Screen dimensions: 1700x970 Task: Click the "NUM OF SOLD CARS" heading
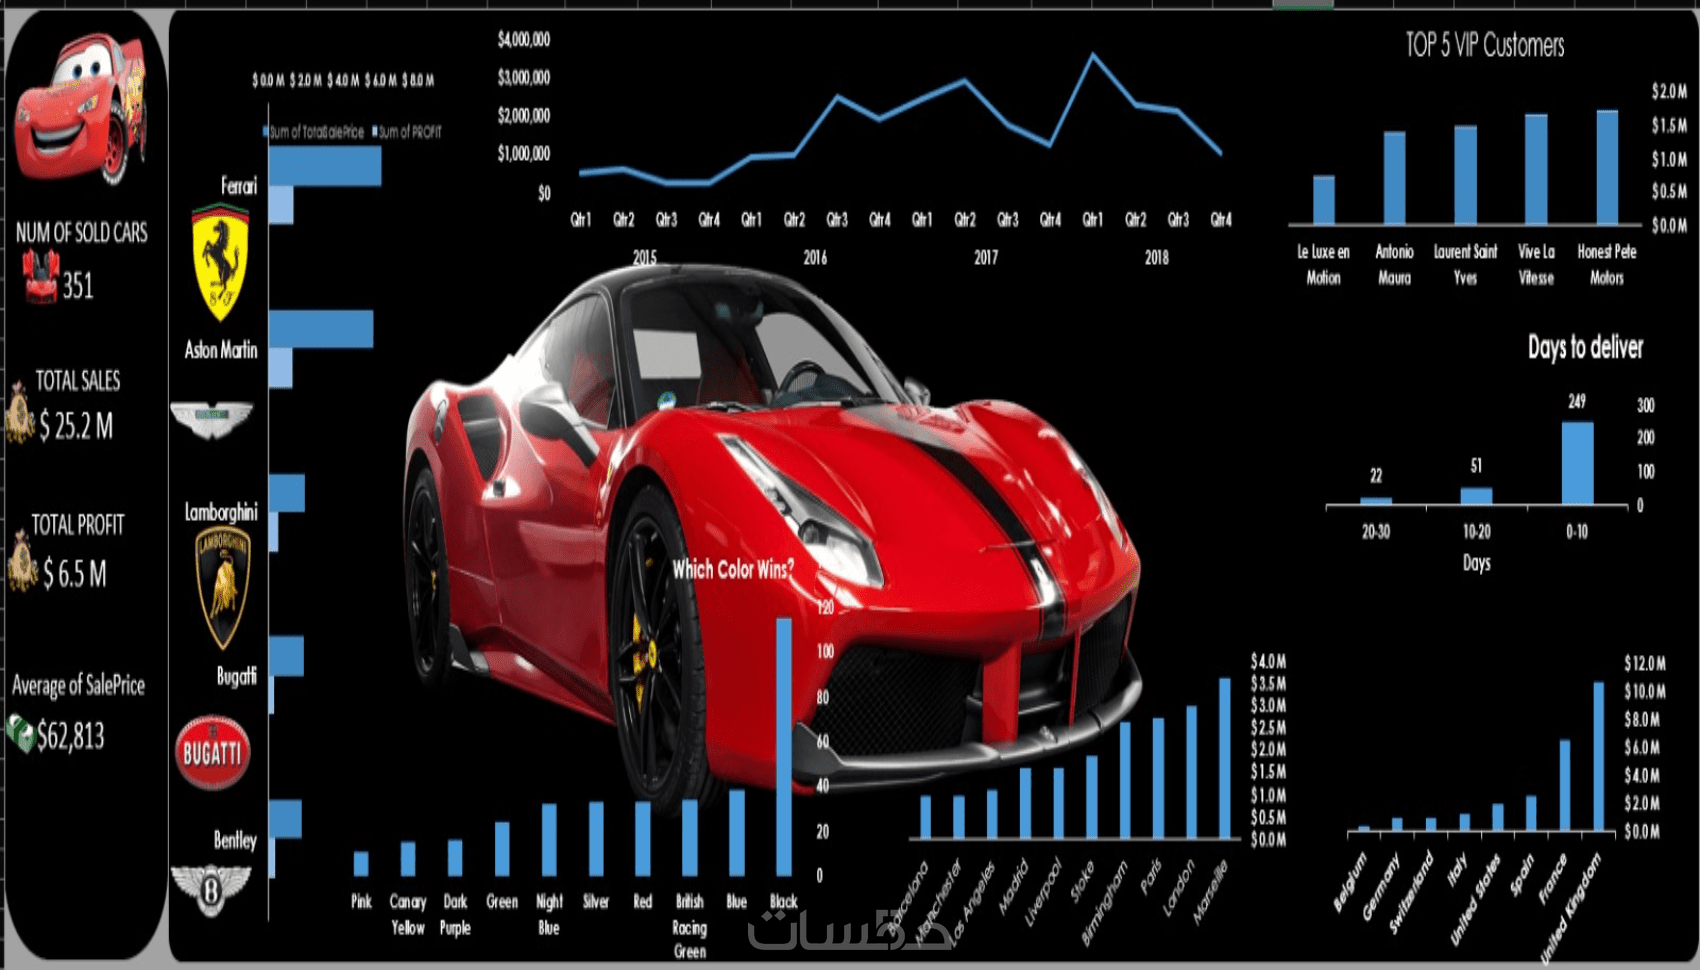[x=82, y=233]
